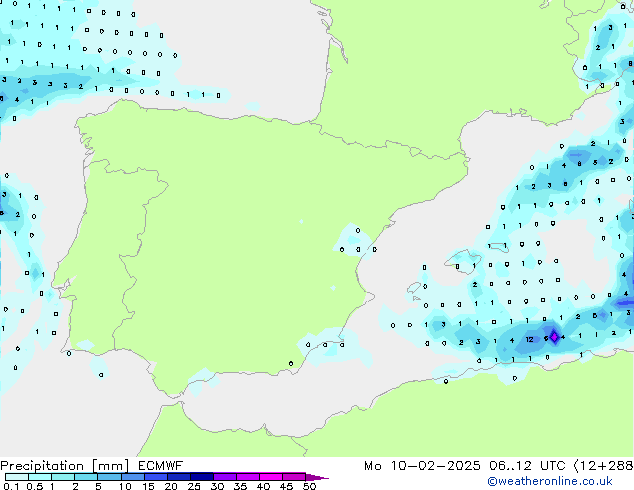Pick the legend swatch between 45 and 50
Screen dimensions: 634x490
[x=295, y=477]
